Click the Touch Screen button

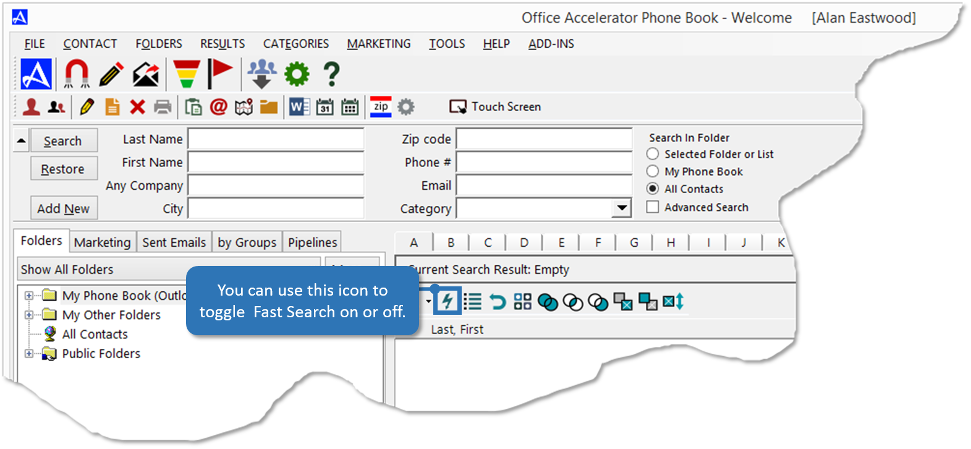click(x=495, y=107)
